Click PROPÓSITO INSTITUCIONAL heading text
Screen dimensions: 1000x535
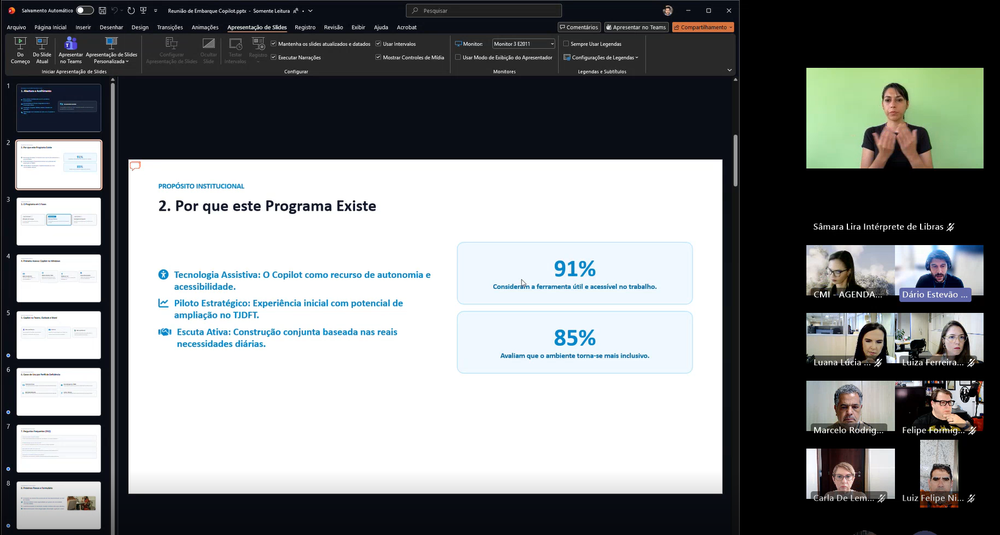[202, 186]
